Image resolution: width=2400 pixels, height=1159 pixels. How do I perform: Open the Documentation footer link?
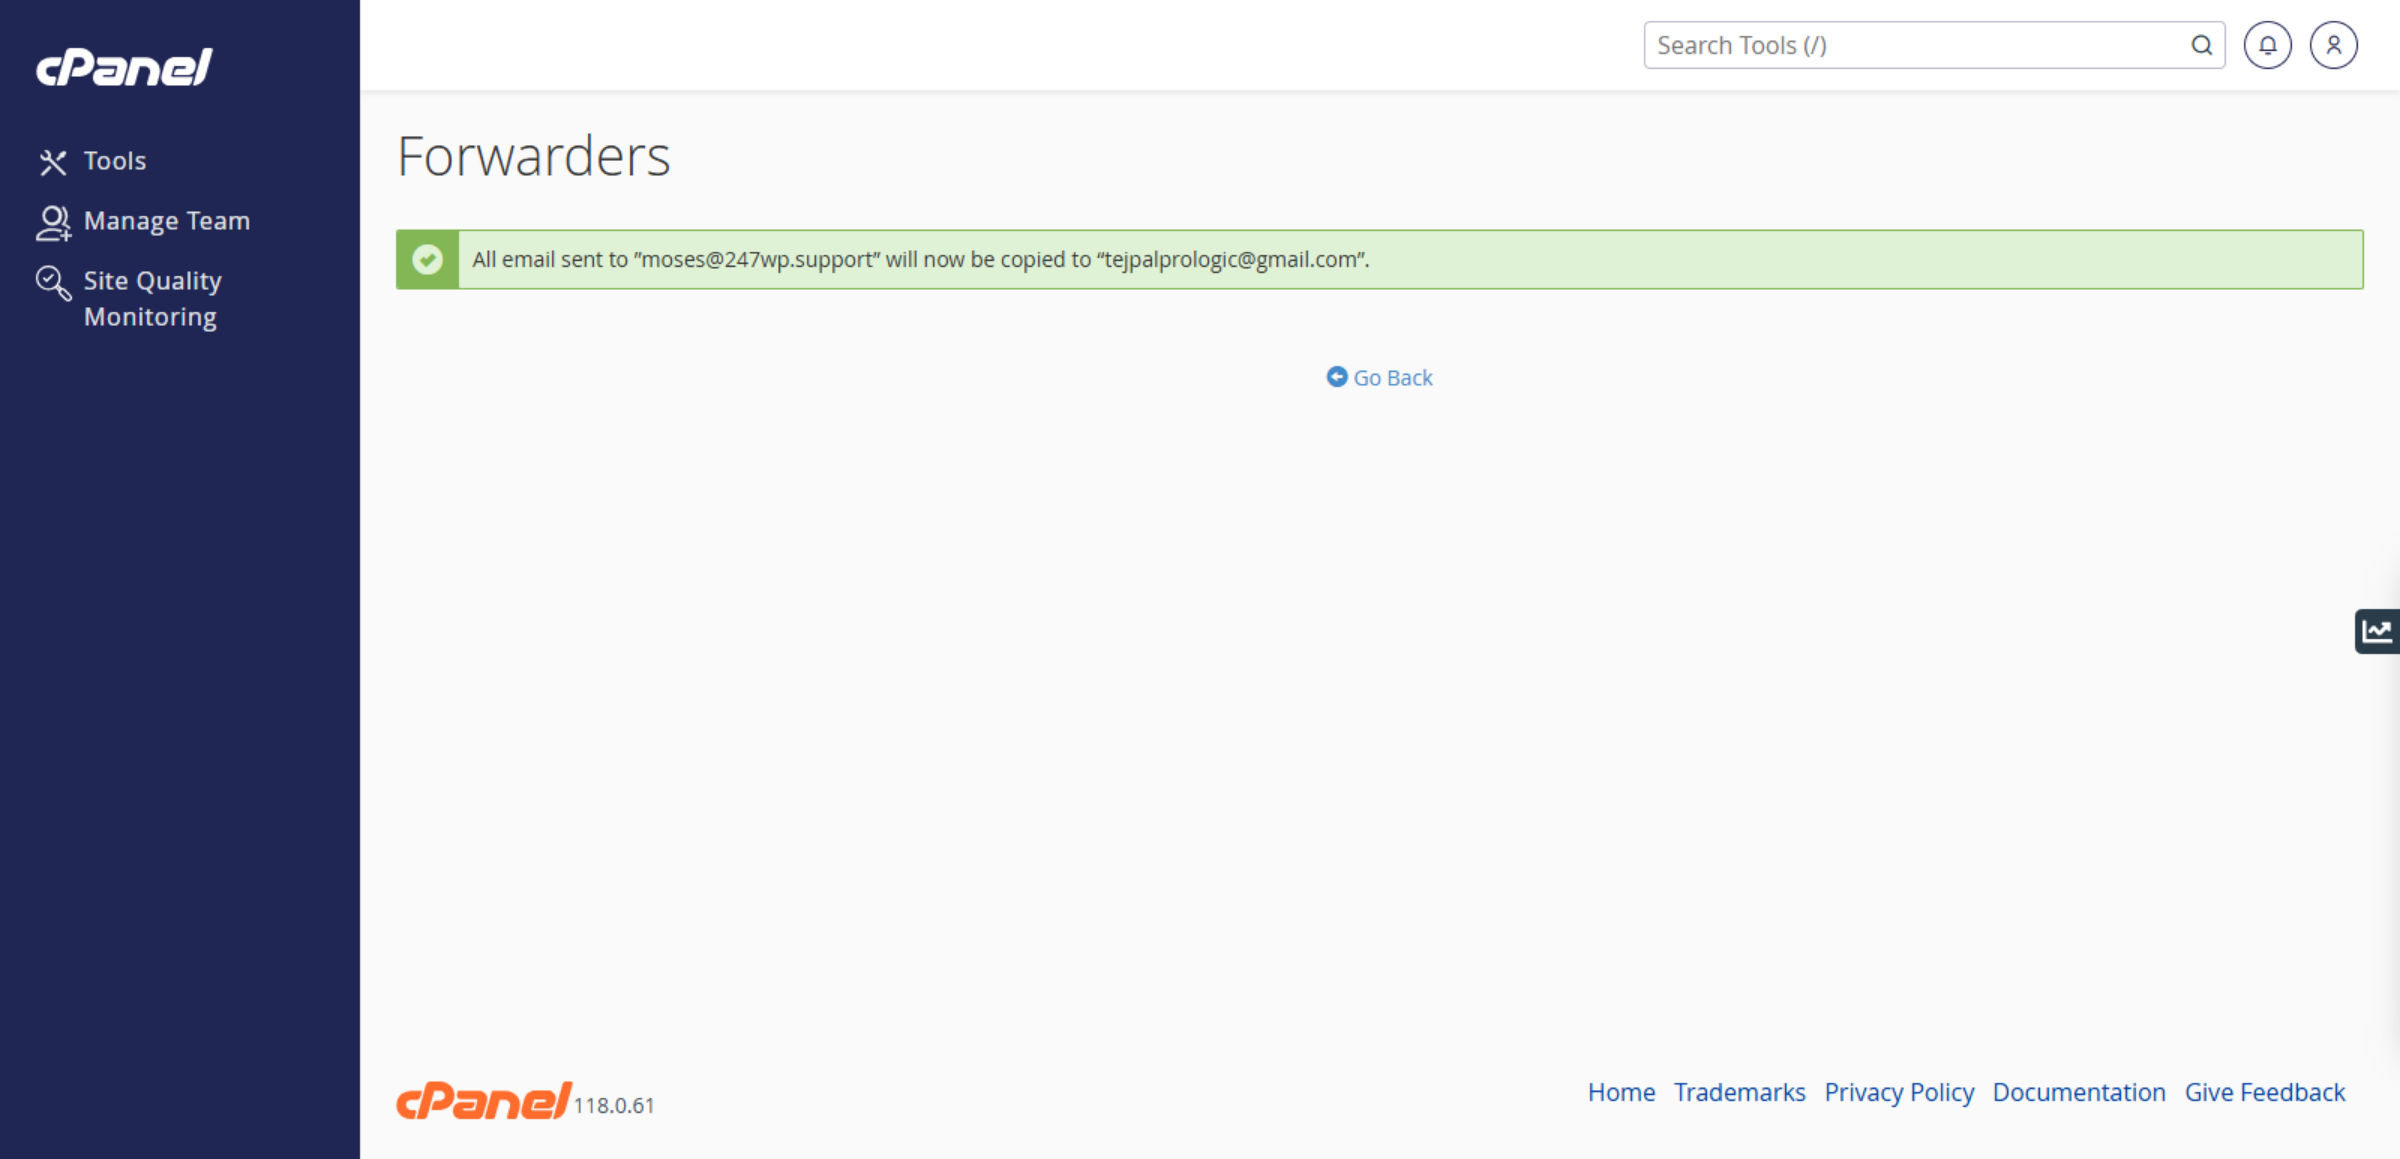pyautogui.click(x=2079, y=1092)
